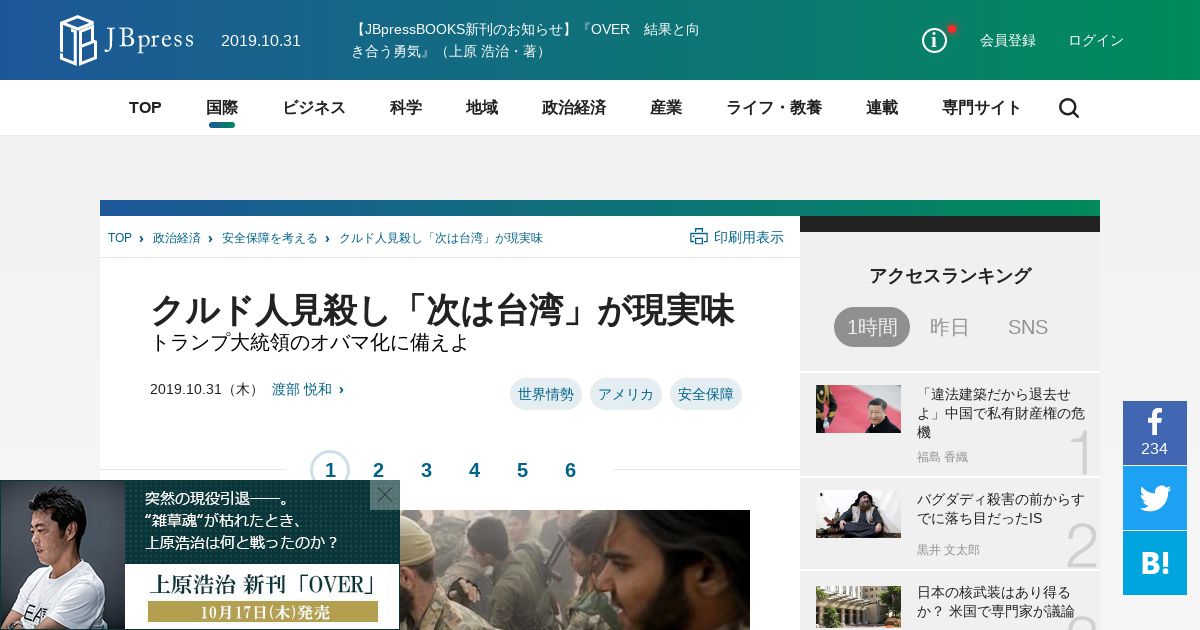Switch ranking to 1時間 tab
The width and height of the screenshot is (1200, 630).
[872, 327]
